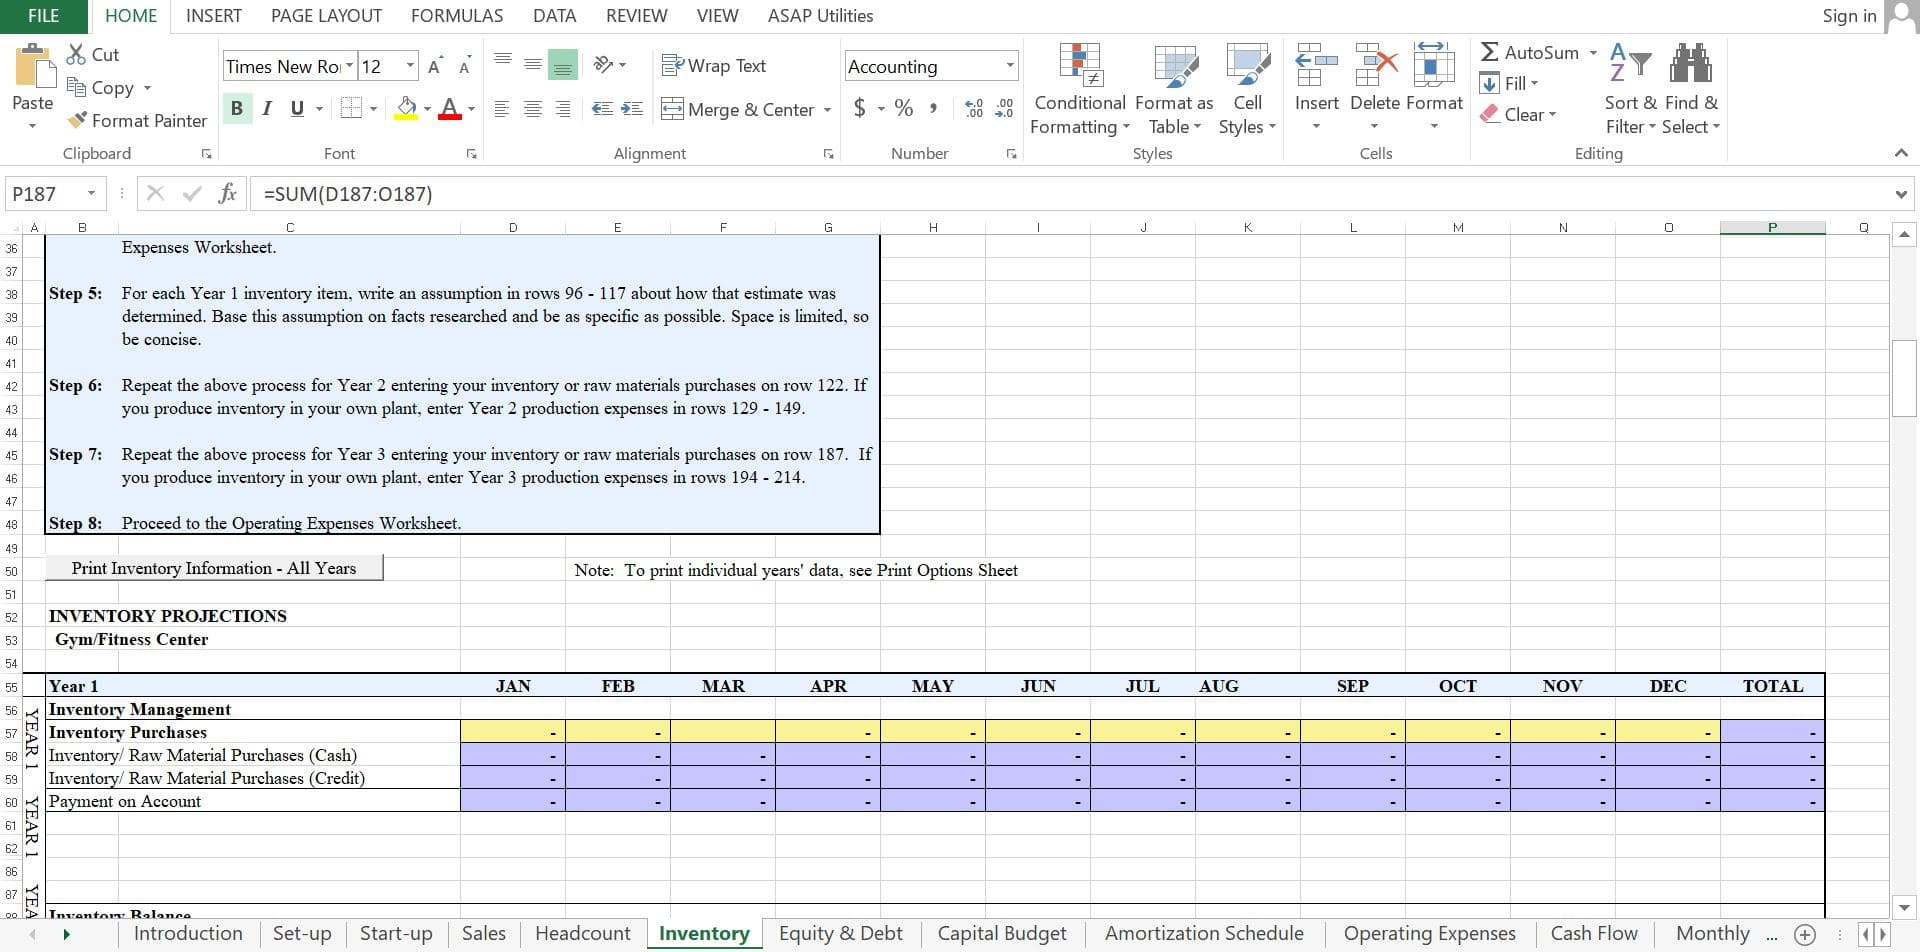Open the FILE tab
The image size is (1920, 952).
point(44,16)
